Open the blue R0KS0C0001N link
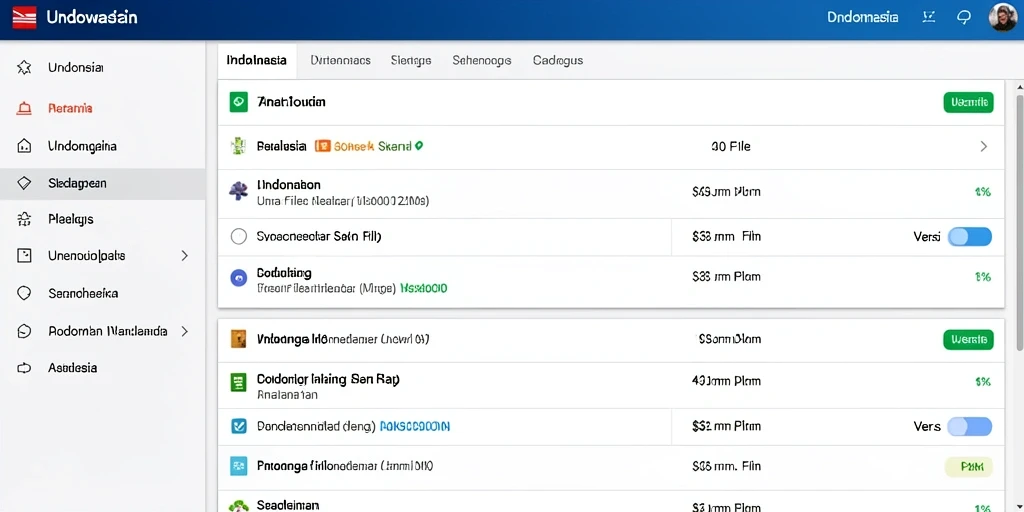Screen dimensions: 1024x512 [x=415, y=426]
